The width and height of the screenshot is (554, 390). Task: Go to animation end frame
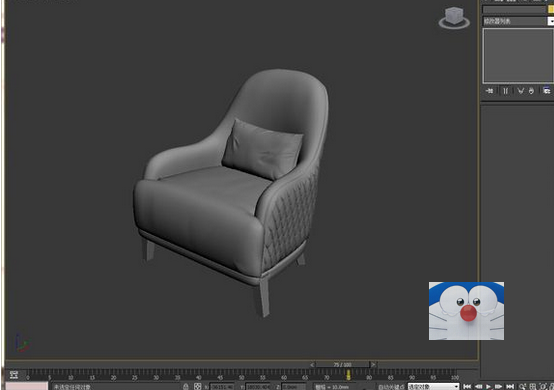[x=510, y=386]
